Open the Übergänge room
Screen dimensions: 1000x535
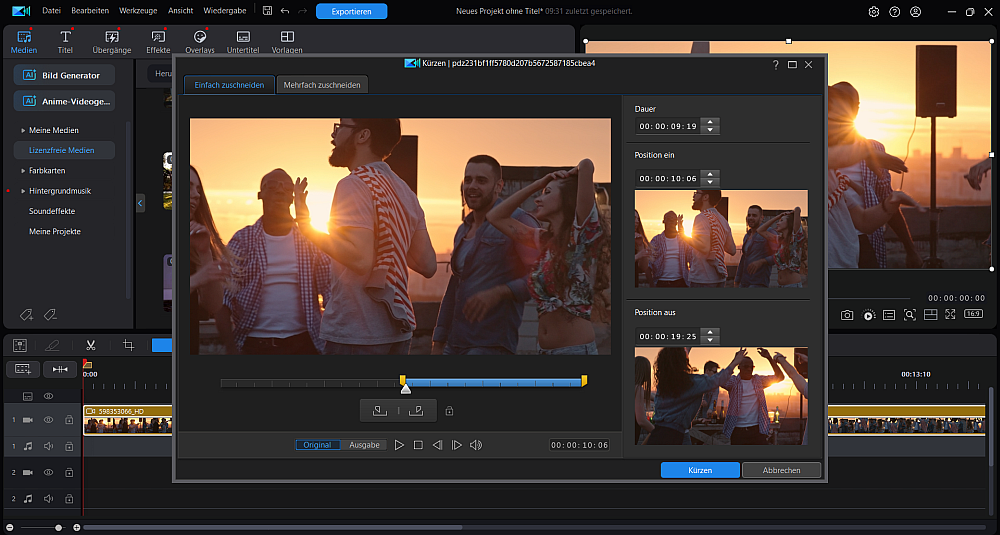pyautogui.click(x=112, y=42)
